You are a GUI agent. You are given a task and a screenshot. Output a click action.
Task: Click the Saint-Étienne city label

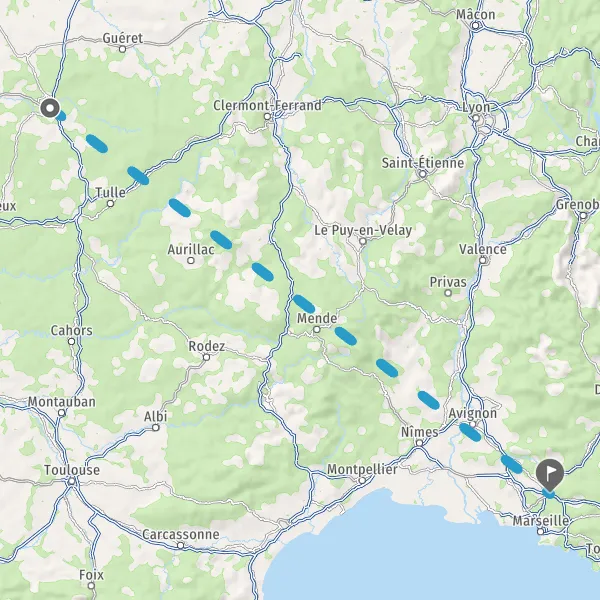(423, 163)
